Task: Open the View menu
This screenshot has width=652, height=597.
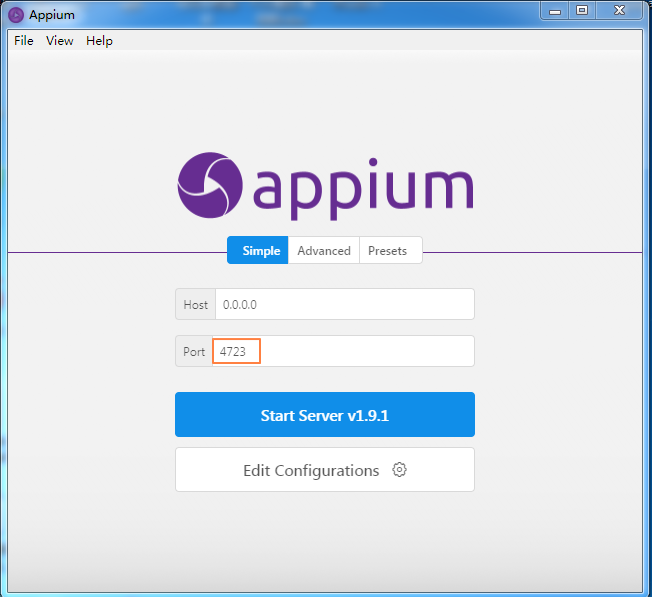Action: click(x=60, y=41)
